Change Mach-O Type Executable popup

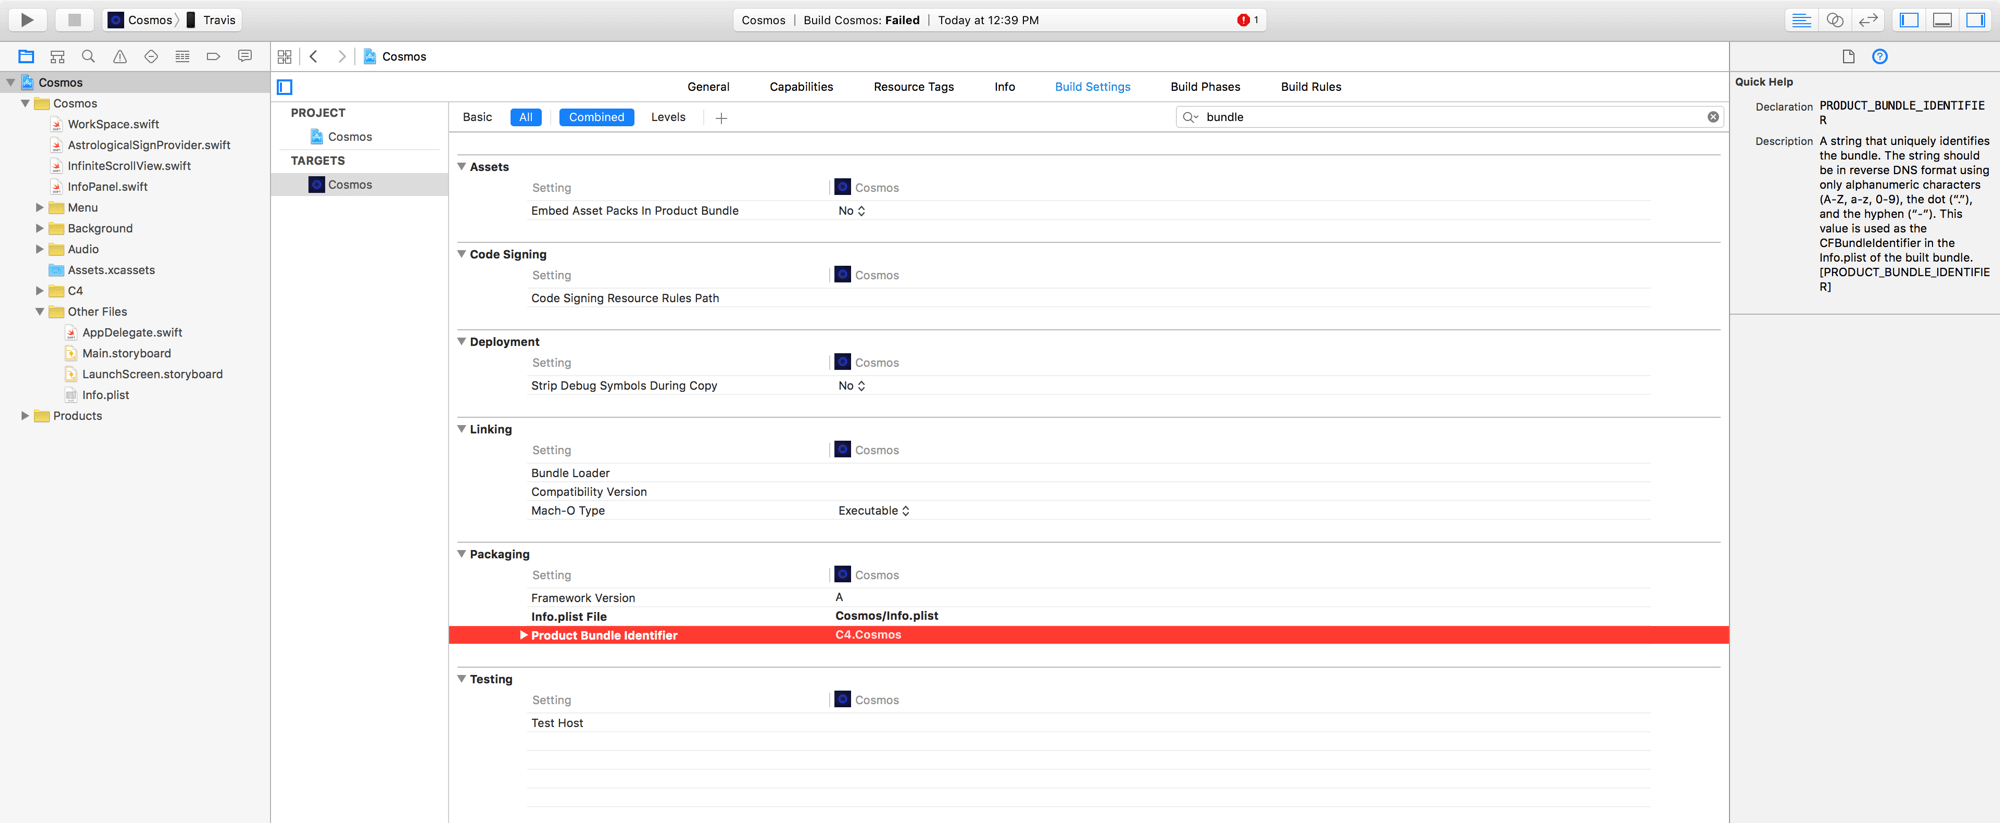tap(874, 511)
